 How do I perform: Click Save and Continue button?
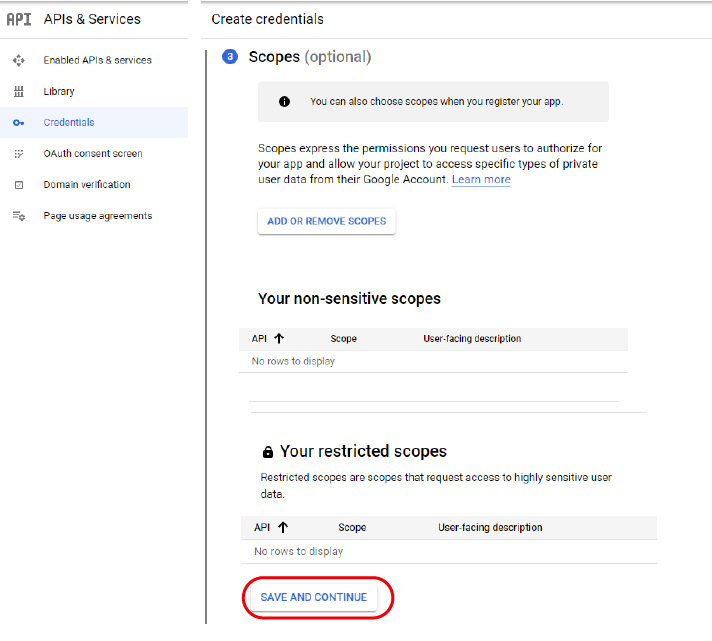point(314,597)
